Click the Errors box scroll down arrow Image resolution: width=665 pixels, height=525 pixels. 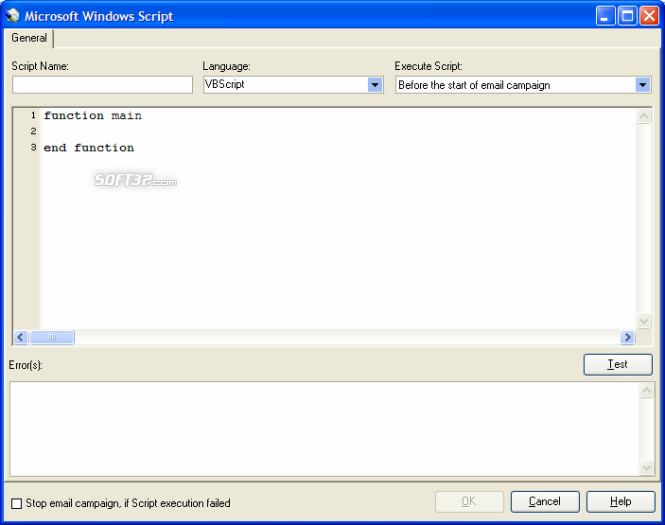tap(646, 468)
